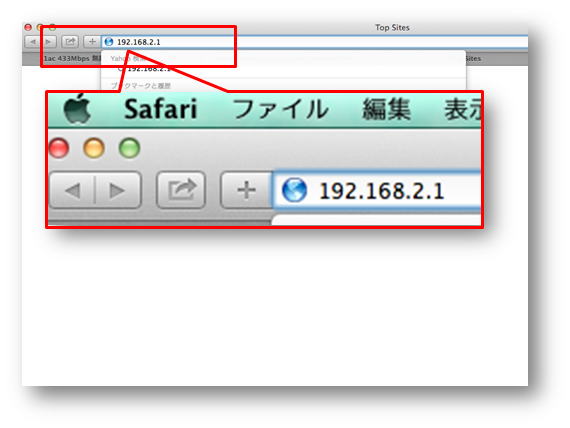Click the forward arrow in the magnified toolbar

click(x=117, y=190)
